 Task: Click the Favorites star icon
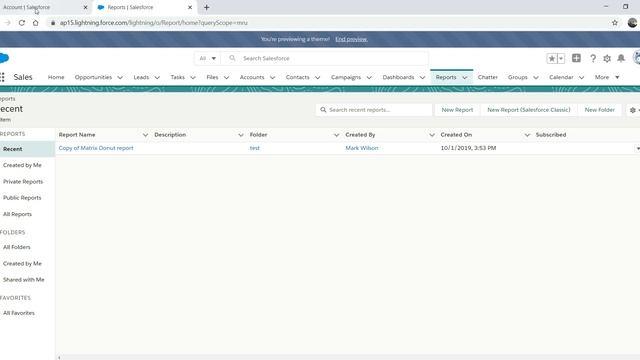tap(552, 58)
